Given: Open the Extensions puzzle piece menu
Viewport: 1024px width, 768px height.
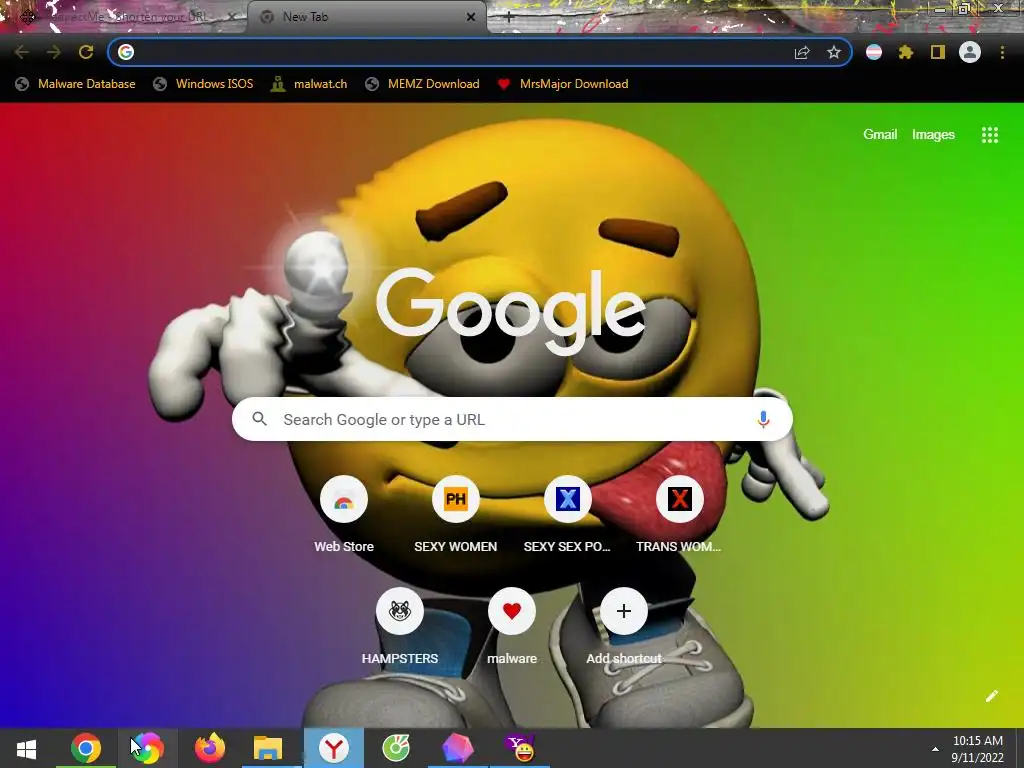Looking at the screenshot, I should coord(906,52).
